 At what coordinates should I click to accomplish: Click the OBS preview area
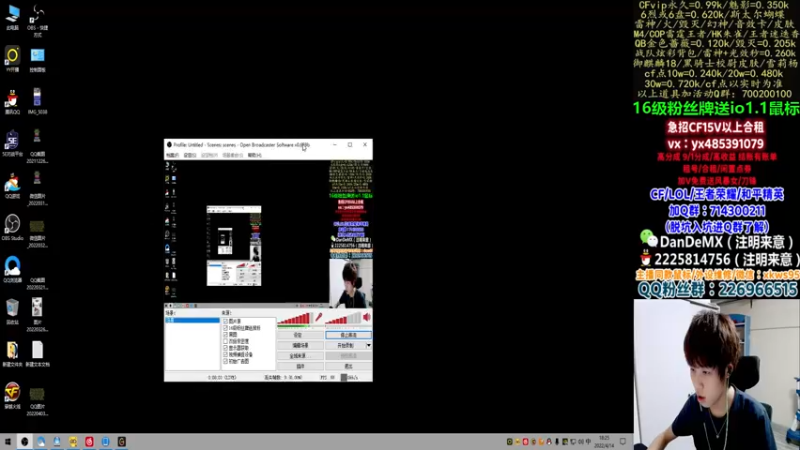(x=268, y=232)
